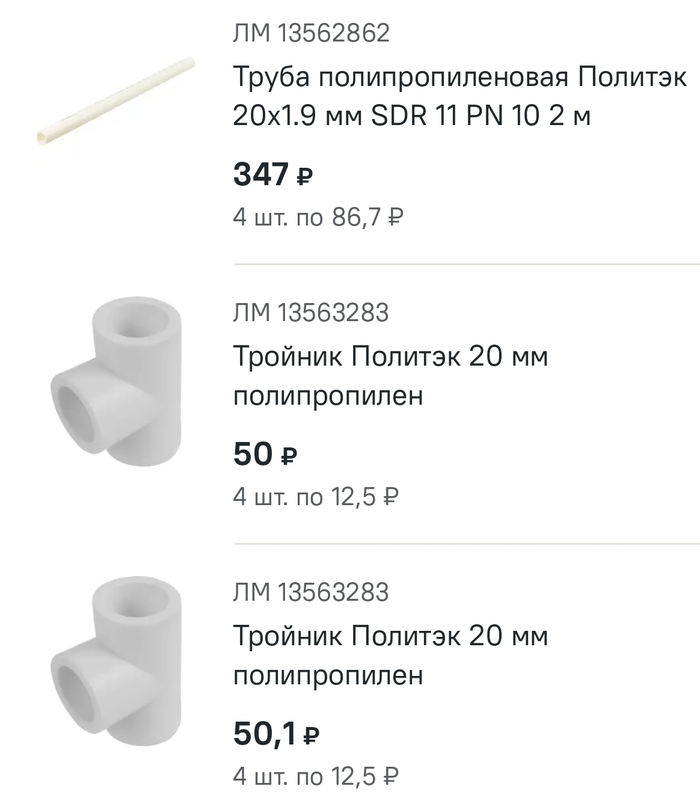
Task: Click '4 шт. по 12,5 ₽' under the 50,1 ₽ price
Action: pyautogui.click(x=316, y=775)
